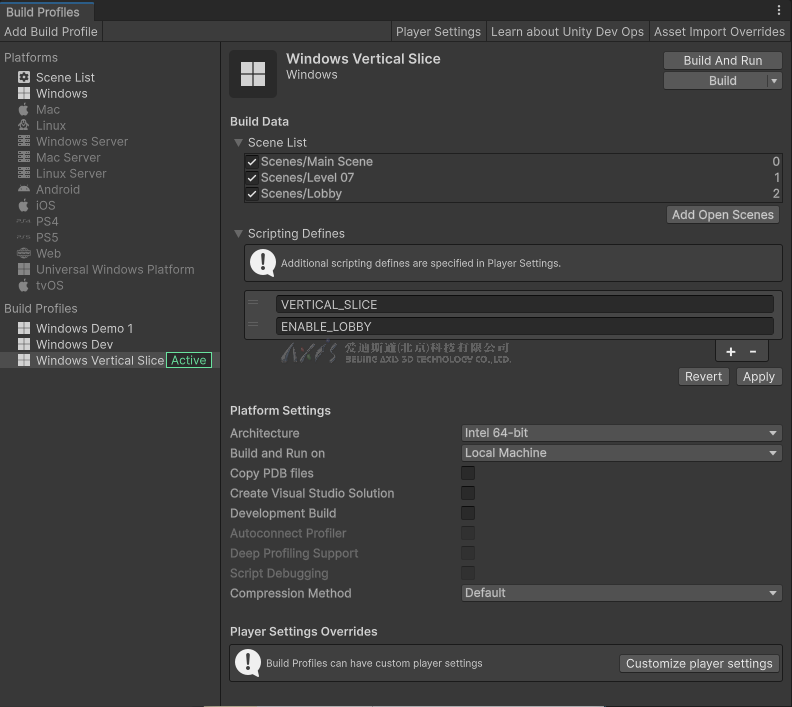
Task: Open Player Settings from the toolbar
Action: [x=438, y=32]
